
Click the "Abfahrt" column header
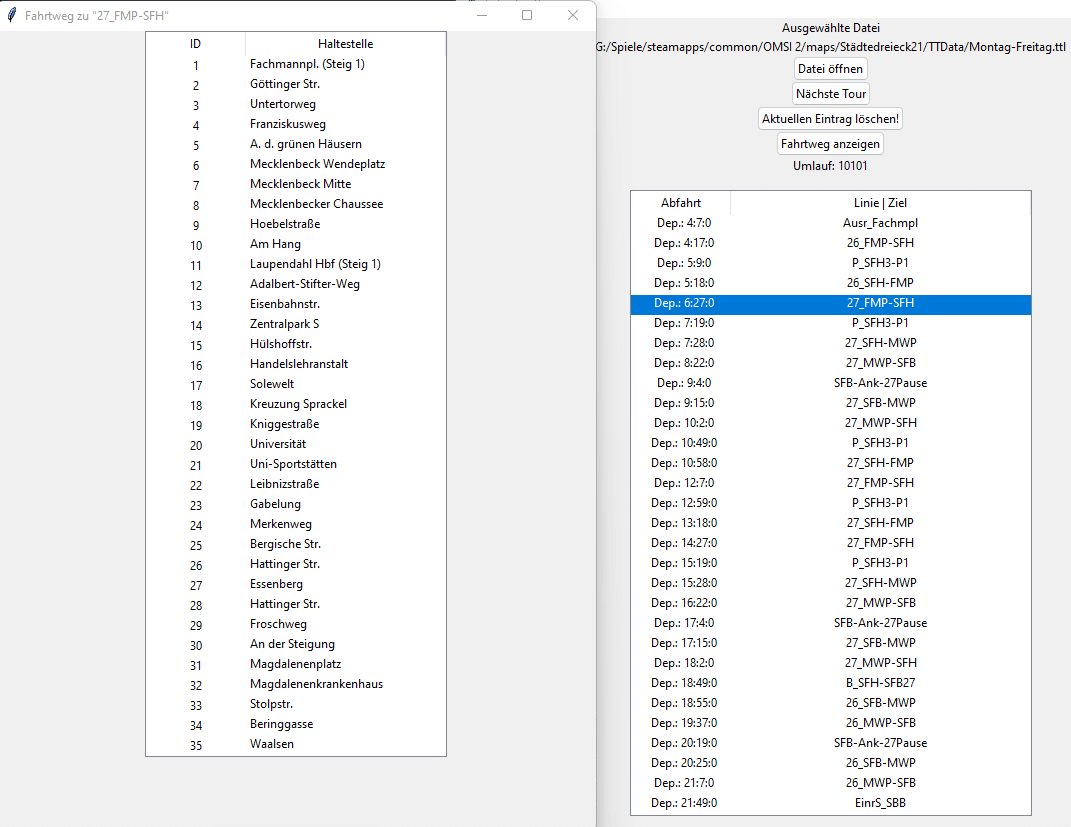tap(681, 203)
